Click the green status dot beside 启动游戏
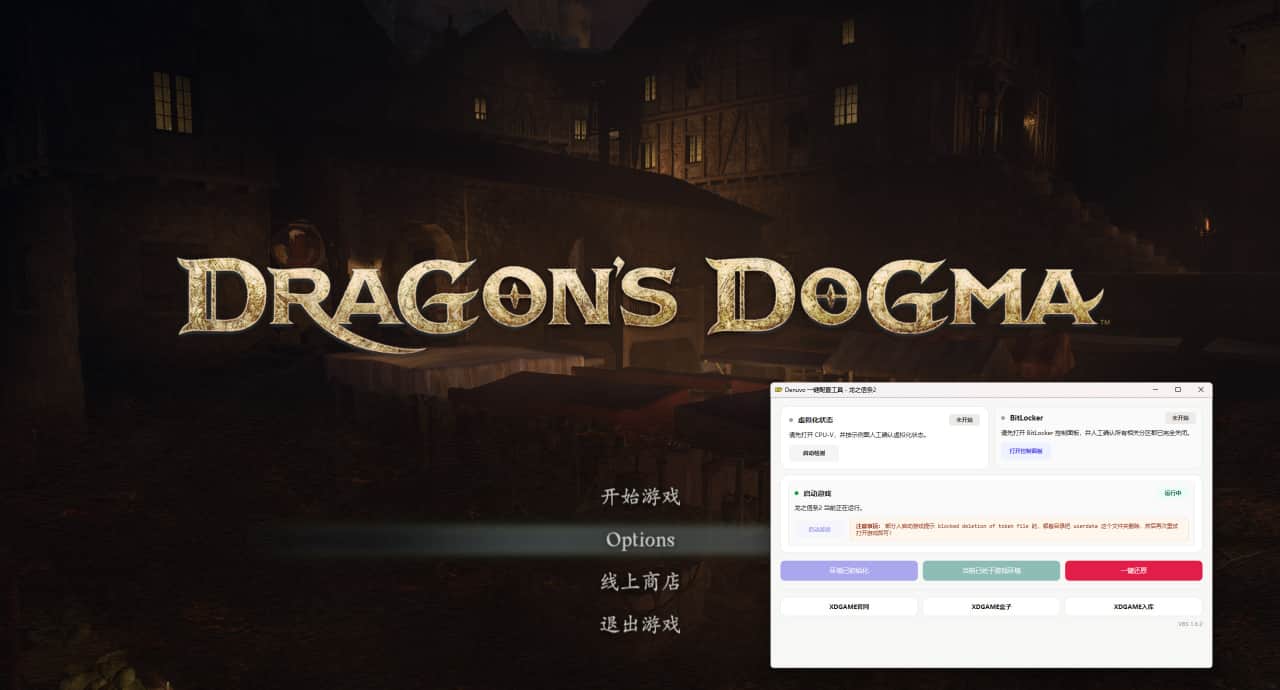 796,493
